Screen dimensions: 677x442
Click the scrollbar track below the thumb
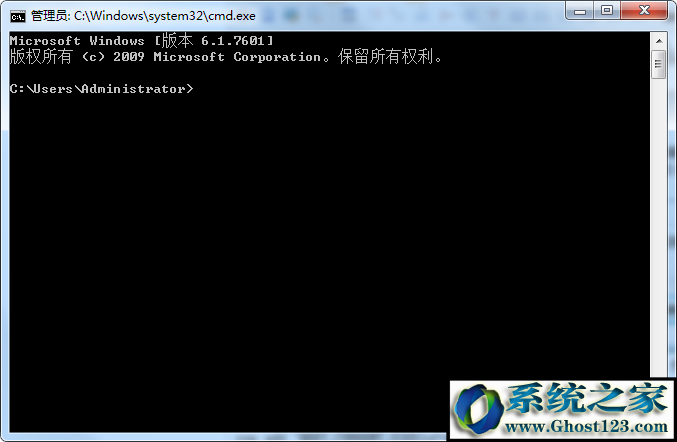coord(659,224)
